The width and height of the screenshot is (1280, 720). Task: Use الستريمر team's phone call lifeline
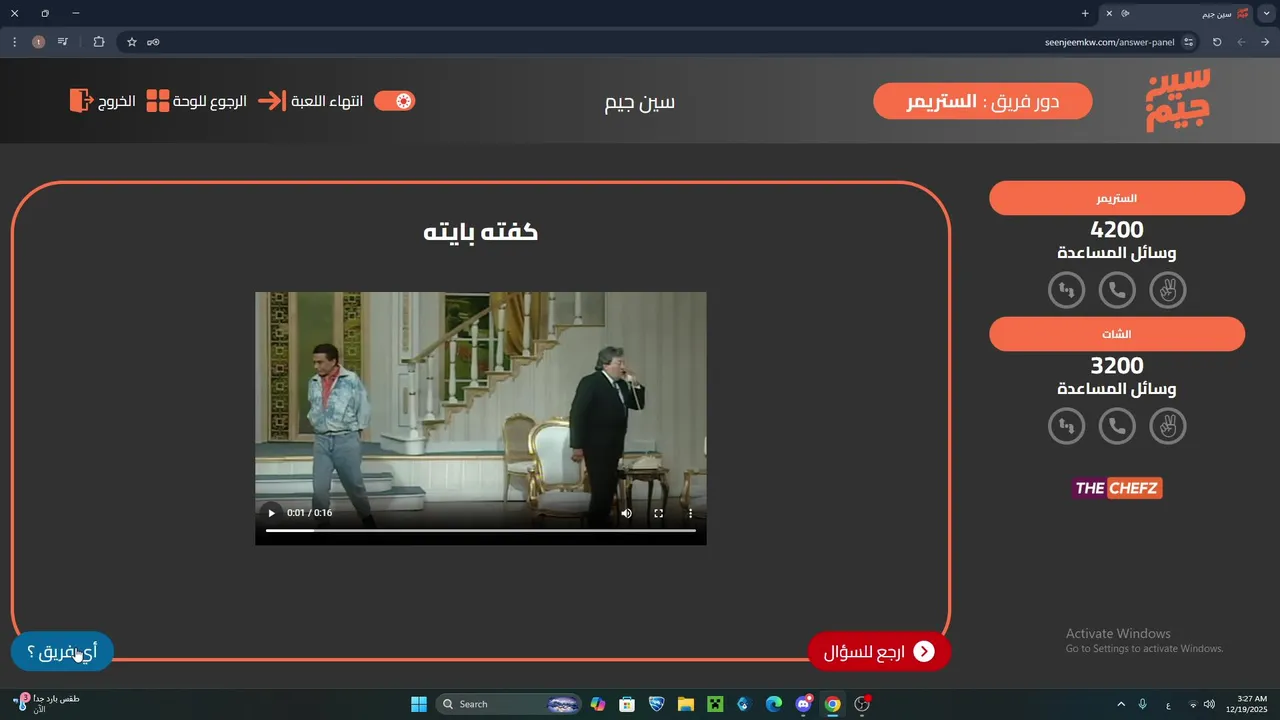(x=1117, y=291)
